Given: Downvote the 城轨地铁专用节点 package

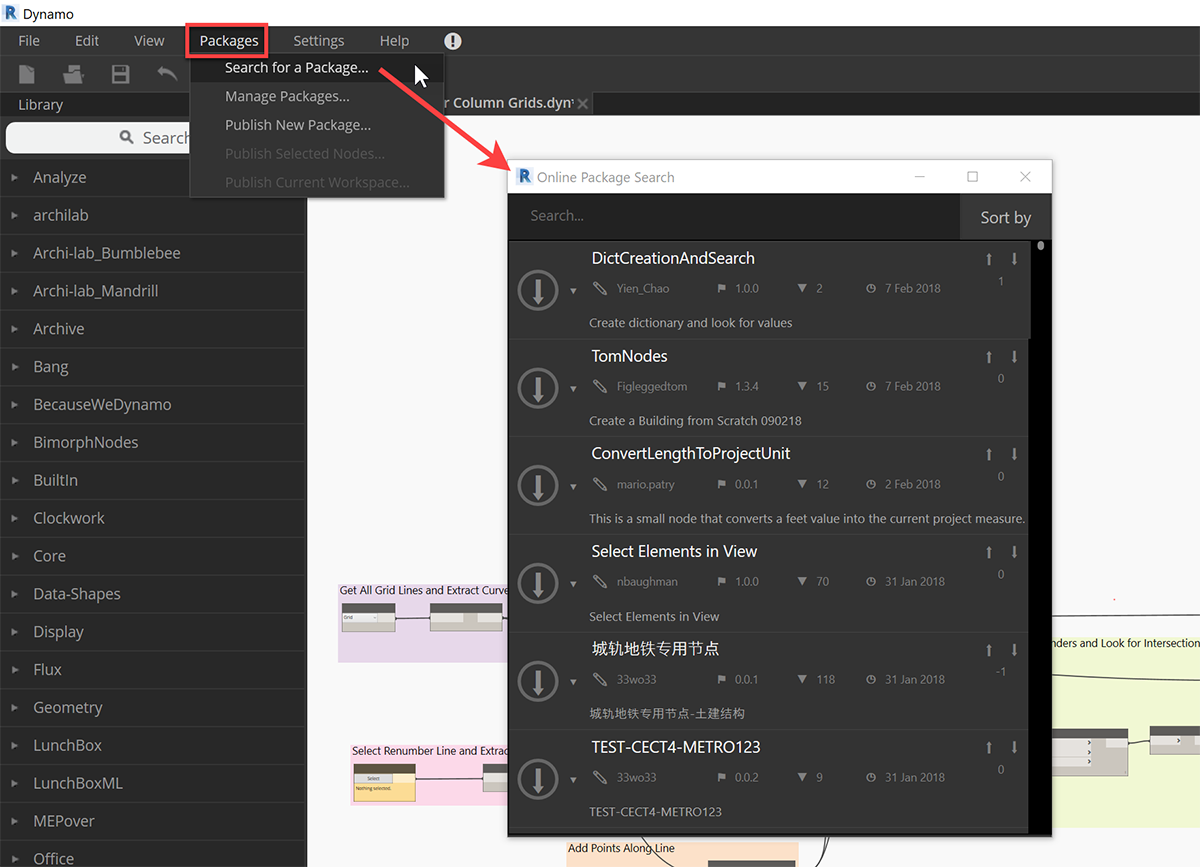Looking at the screenshot, I should tap(1014, 650).
